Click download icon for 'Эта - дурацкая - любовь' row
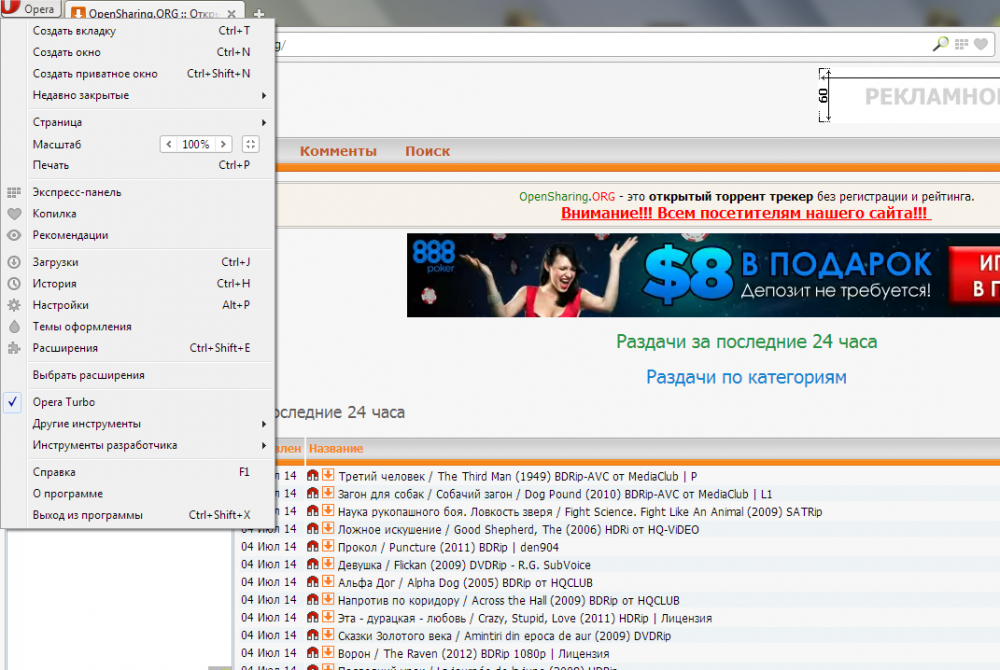The height and width of the screenshot is (670, 1000). (x=328, y=617)
